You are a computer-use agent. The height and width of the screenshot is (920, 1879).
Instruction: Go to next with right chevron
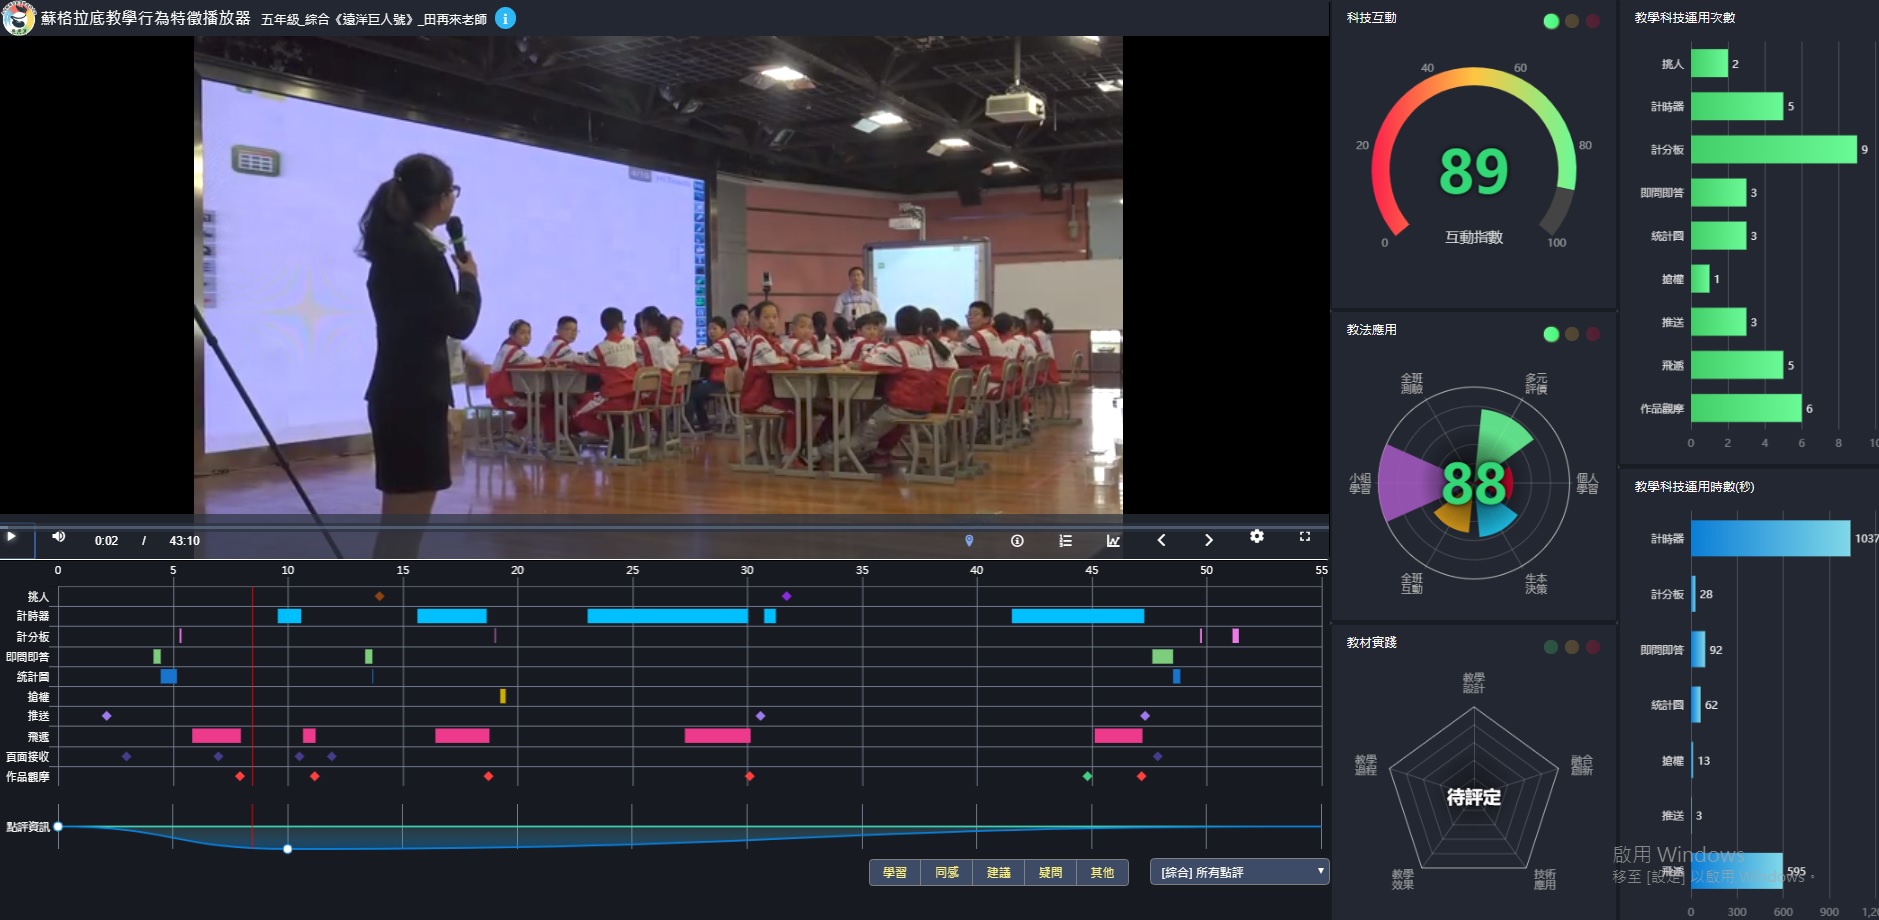pyautogui.click(x=1209, y=540)
